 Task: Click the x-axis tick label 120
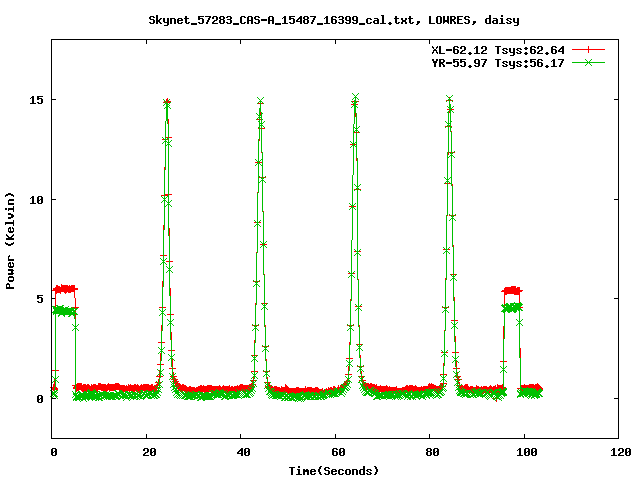point(621,452)
